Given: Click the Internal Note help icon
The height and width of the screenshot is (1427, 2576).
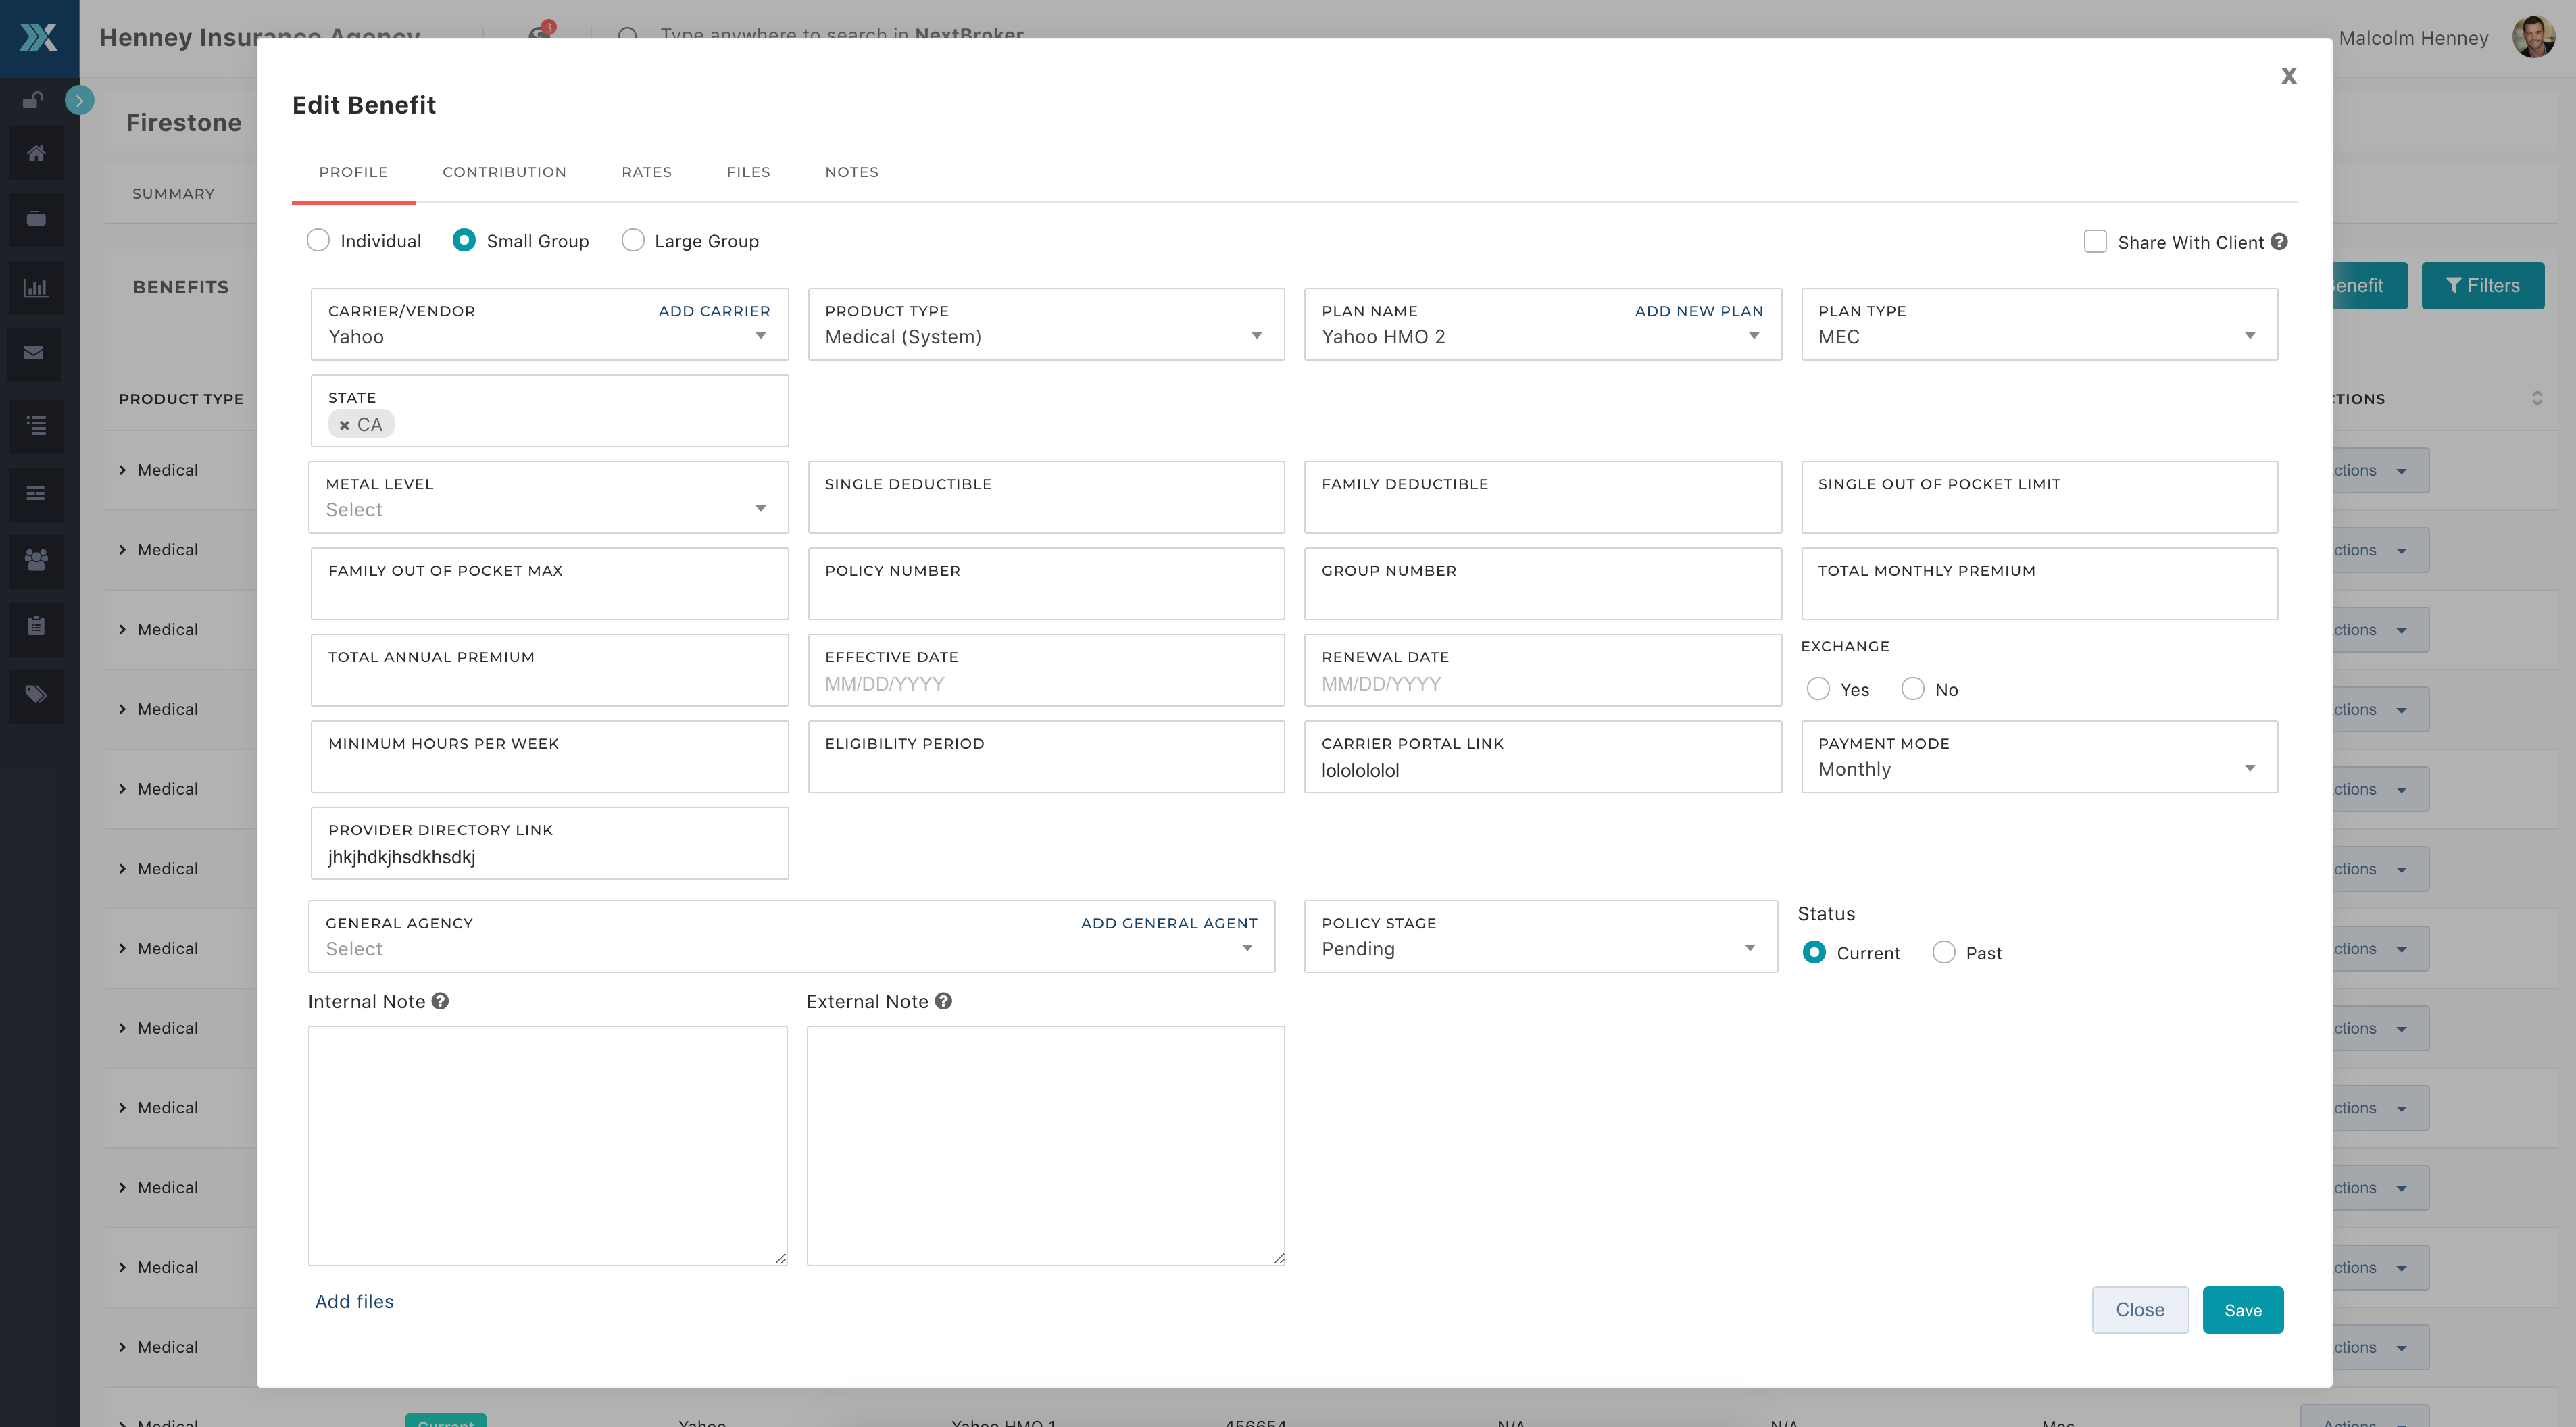Looking at the screenshot, I should [x=440, y=1001].
